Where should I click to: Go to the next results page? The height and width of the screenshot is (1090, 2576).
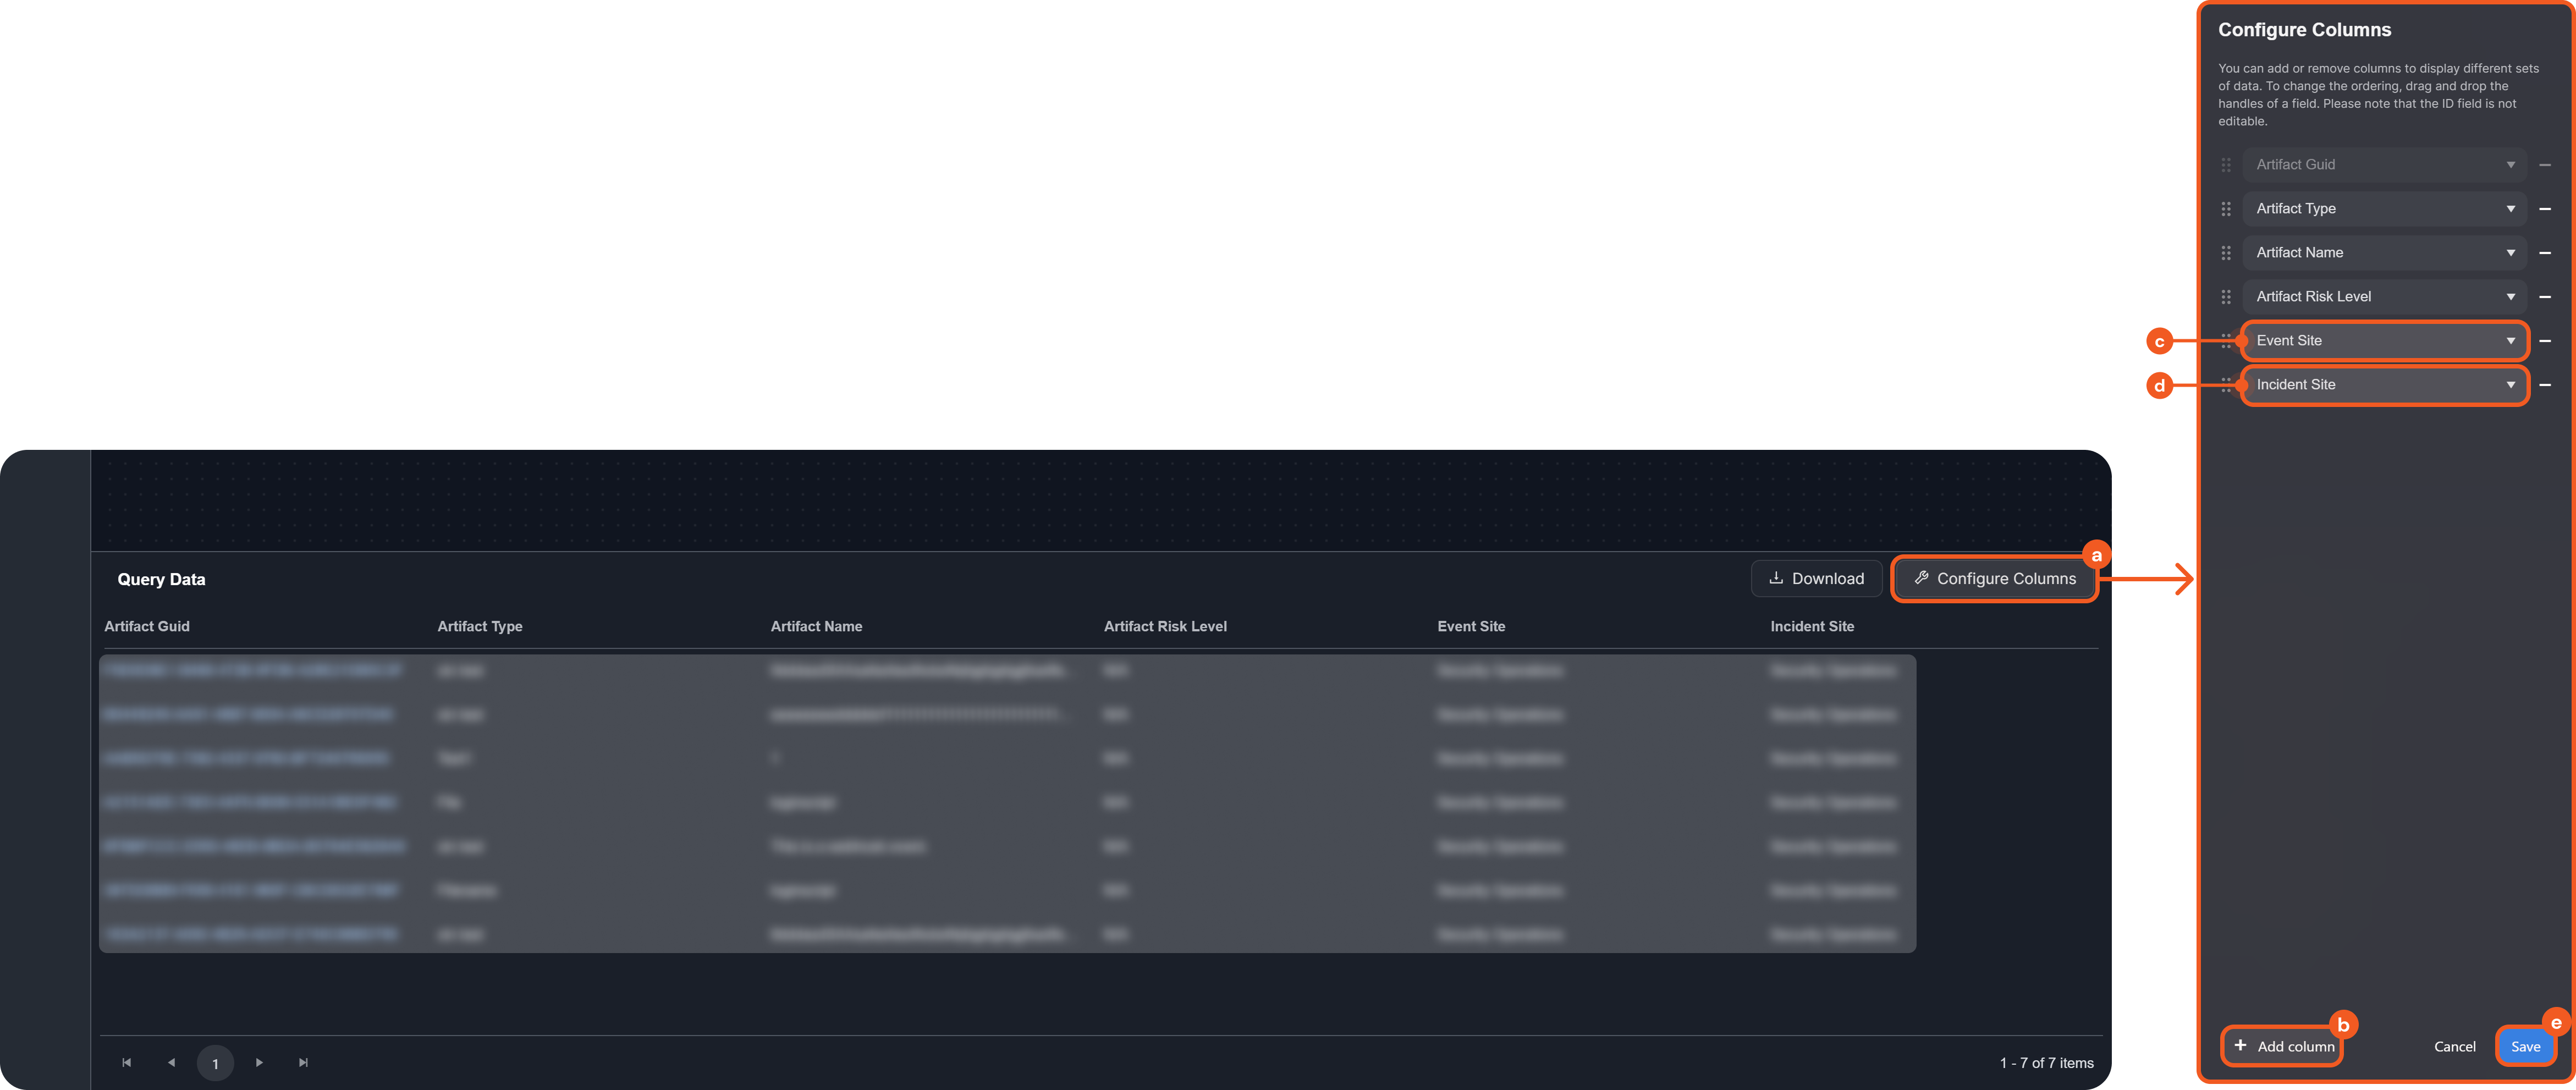(259, 1062)
